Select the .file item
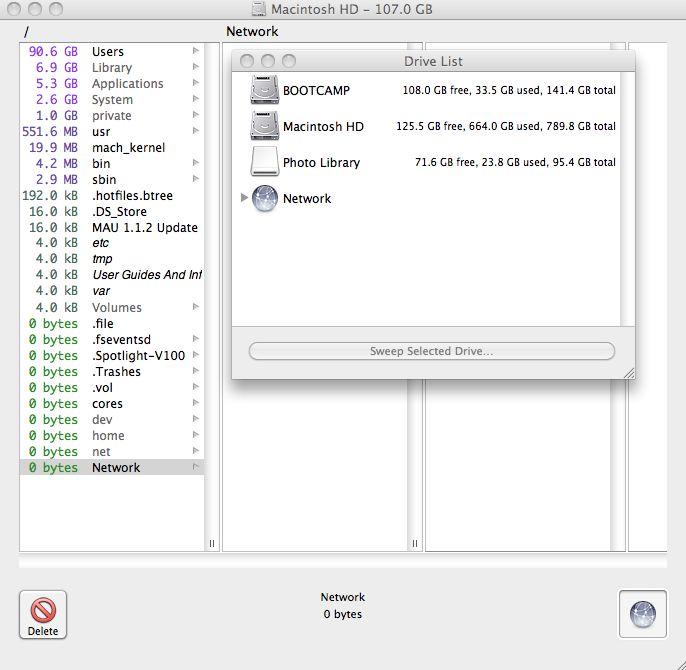Image resolution: width=686 pixels, height=670 pixels. coord(112,323)
